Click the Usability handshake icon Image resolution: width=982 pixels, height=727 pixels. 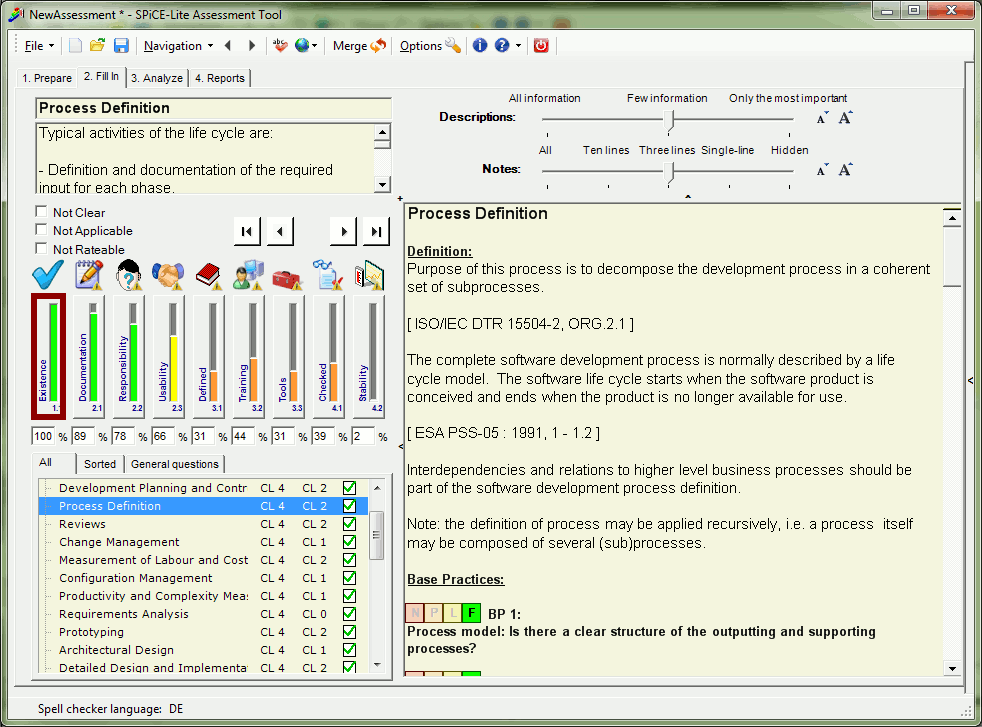pyautogui.click(x=168, y=275)
